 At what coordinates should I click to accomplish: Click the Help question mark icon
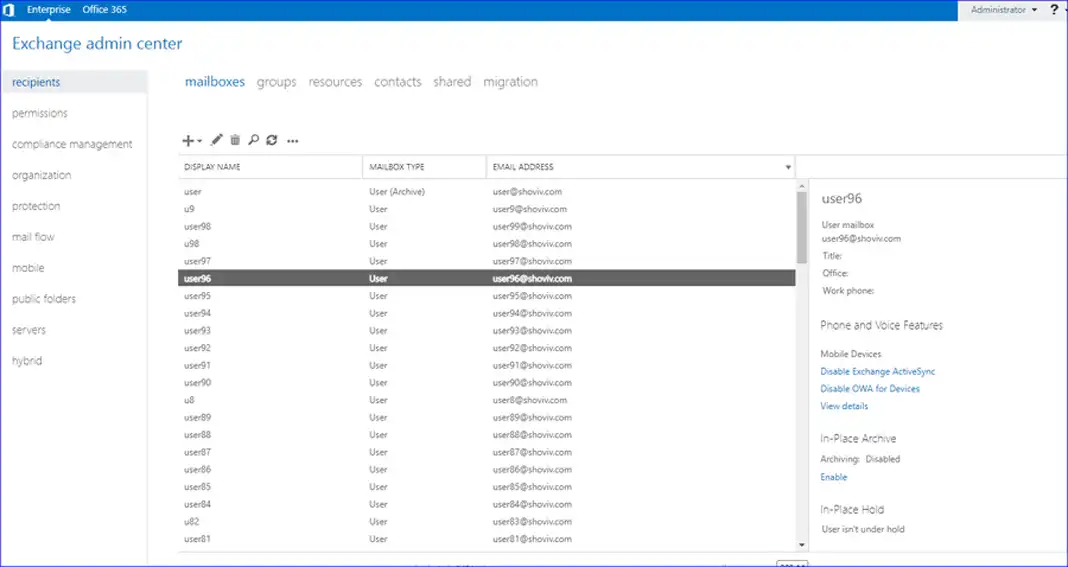1053,10
